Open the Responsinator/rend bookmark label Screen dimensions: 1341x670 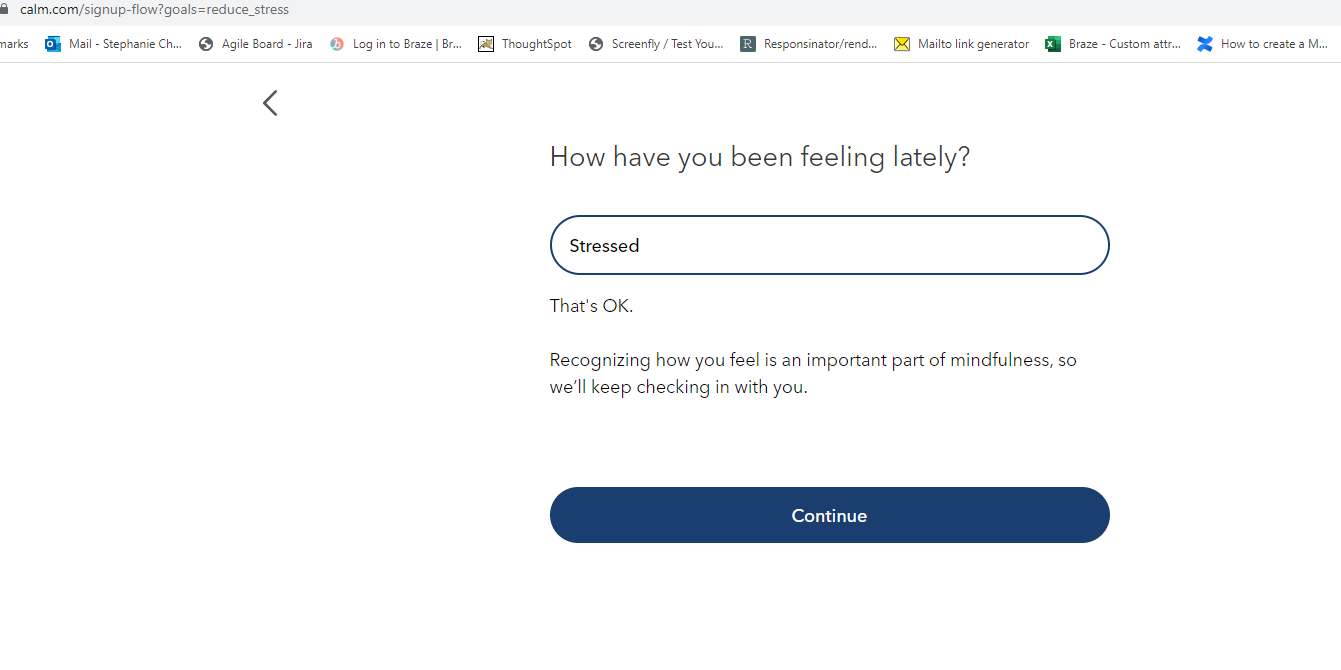pos(820,44)
